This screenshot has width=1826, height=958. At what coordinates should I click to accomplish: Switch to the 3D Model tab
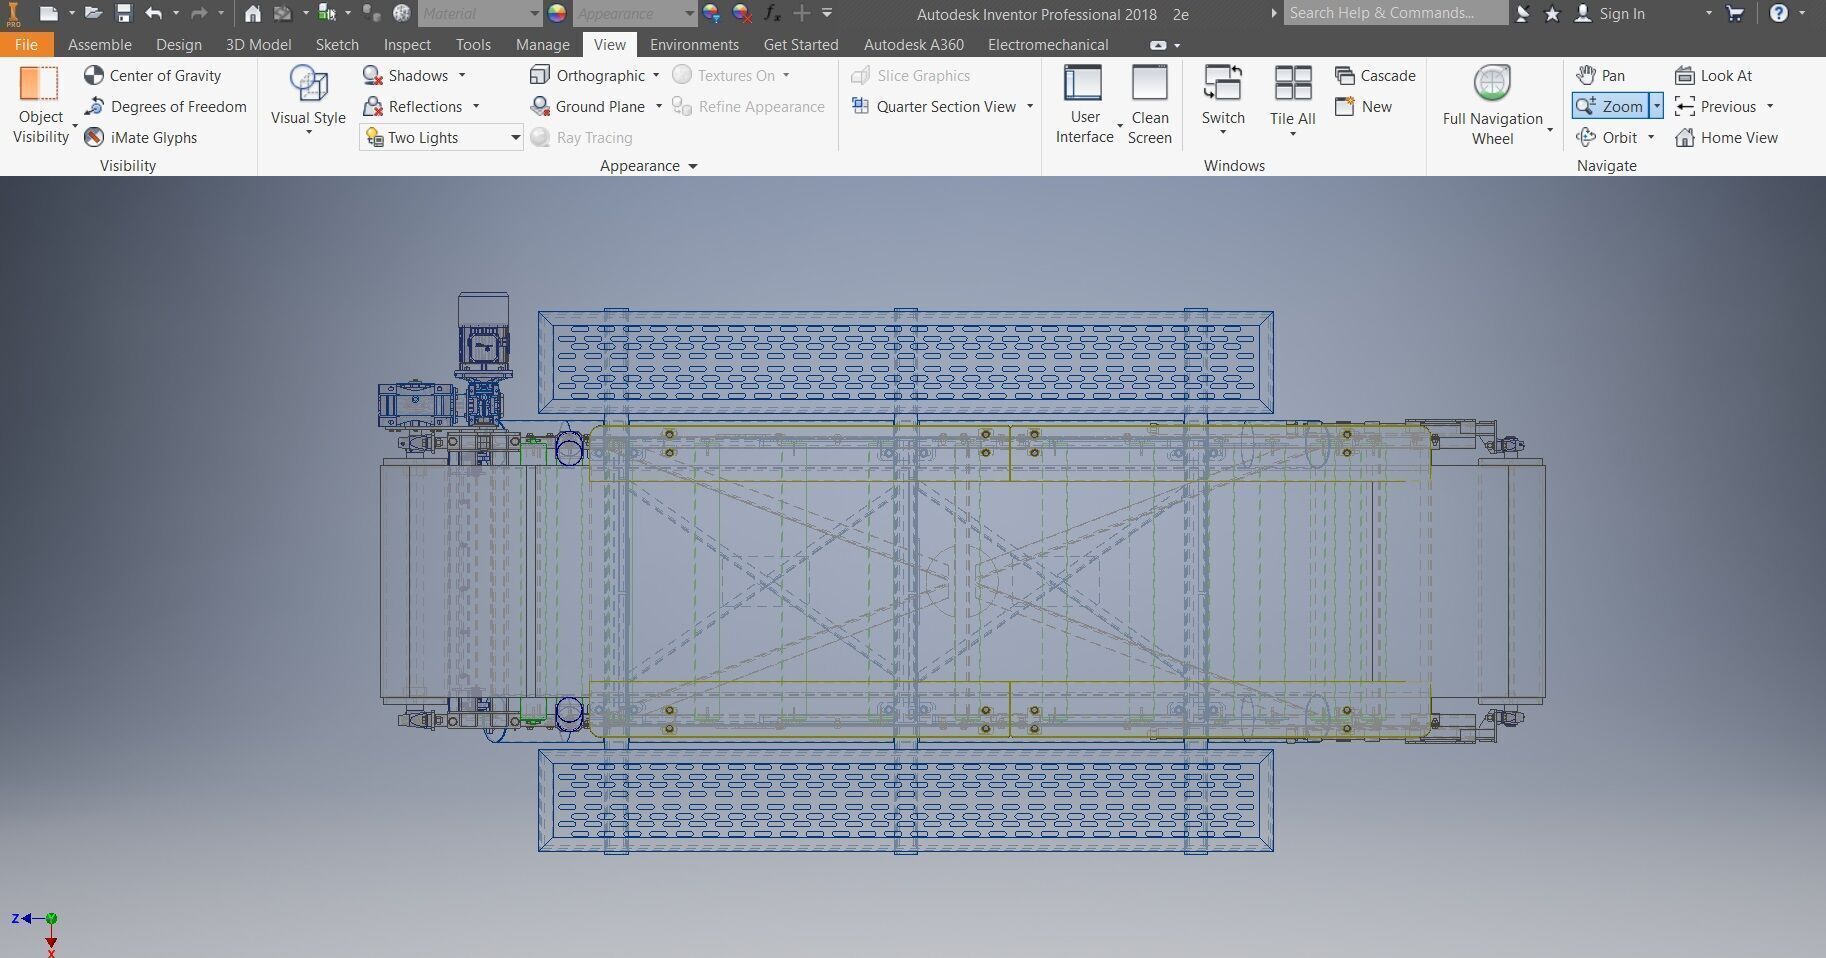pos(258,44)
